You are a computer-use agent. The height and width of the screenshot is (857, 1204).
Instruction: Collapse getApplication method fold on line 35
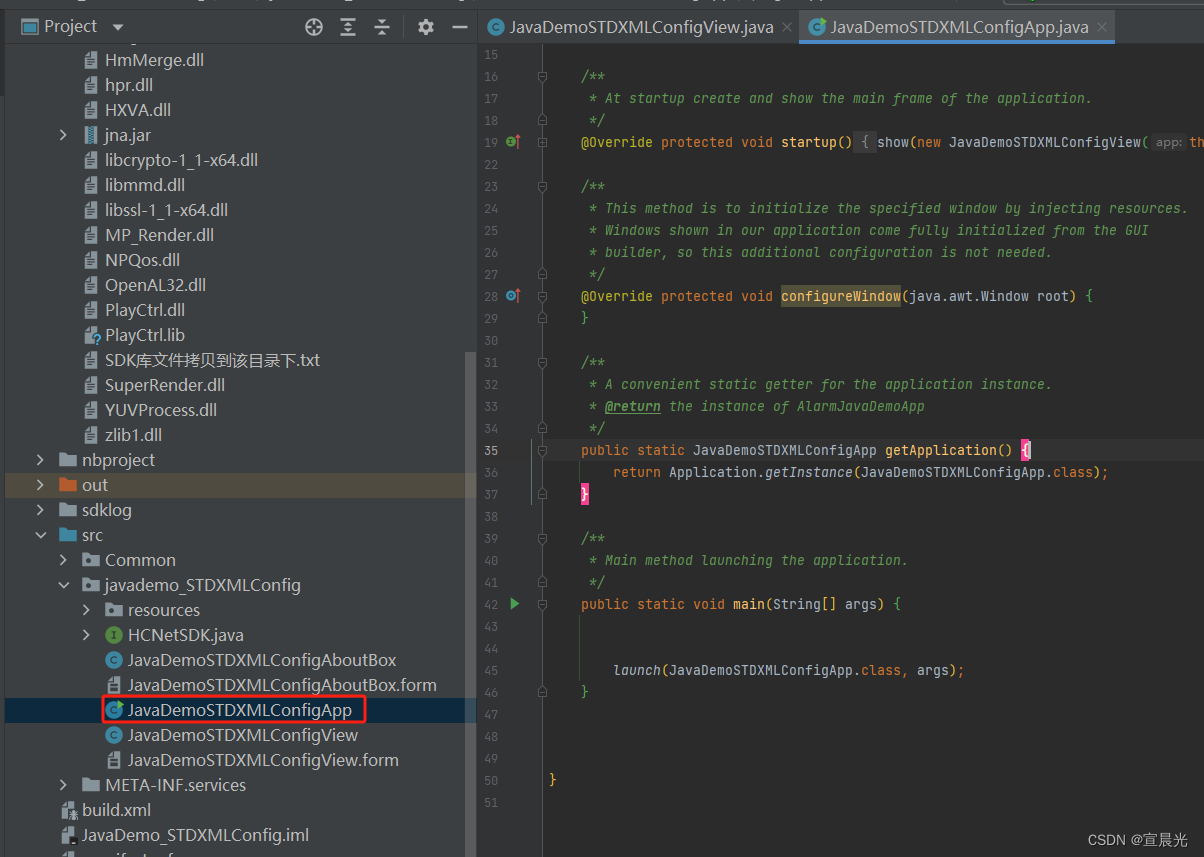[x=542, y=450]
